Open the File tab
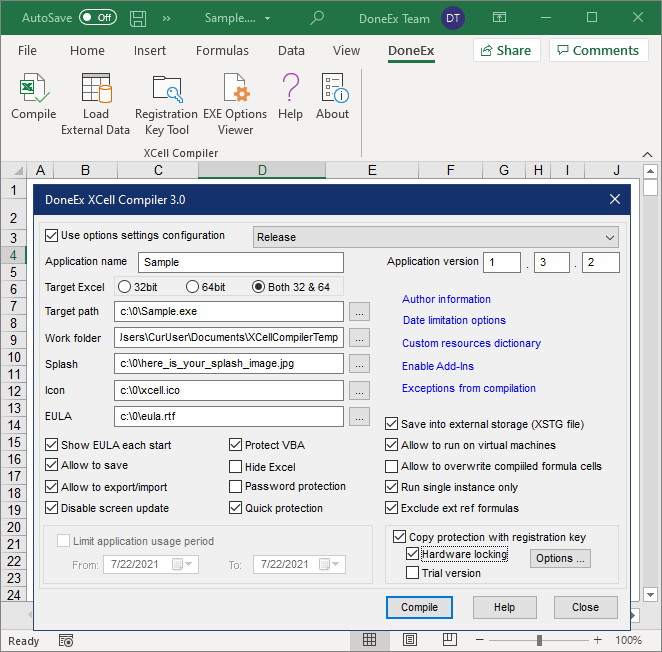 pyautogui.click(x=27, y=51)
